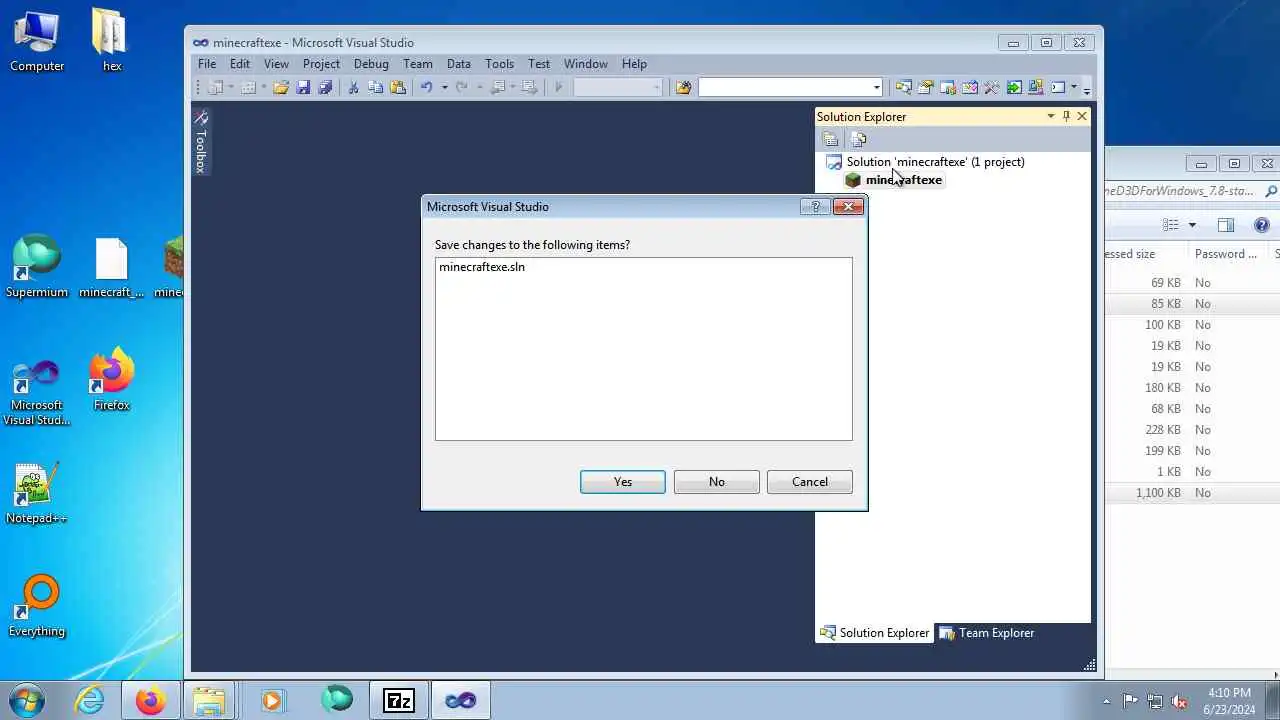Open the View menu
Screen dimensions: 1280x720
276,64
